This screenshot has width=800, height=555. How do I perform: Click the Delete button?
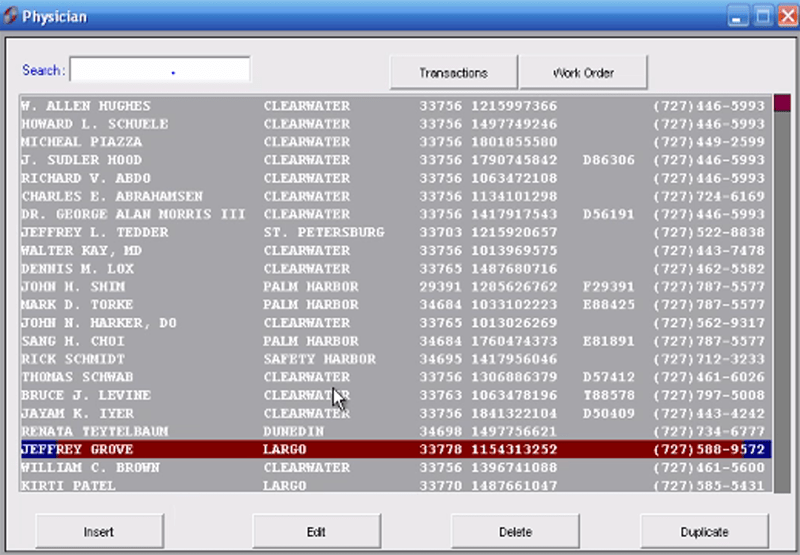click(x=515, y=532)
